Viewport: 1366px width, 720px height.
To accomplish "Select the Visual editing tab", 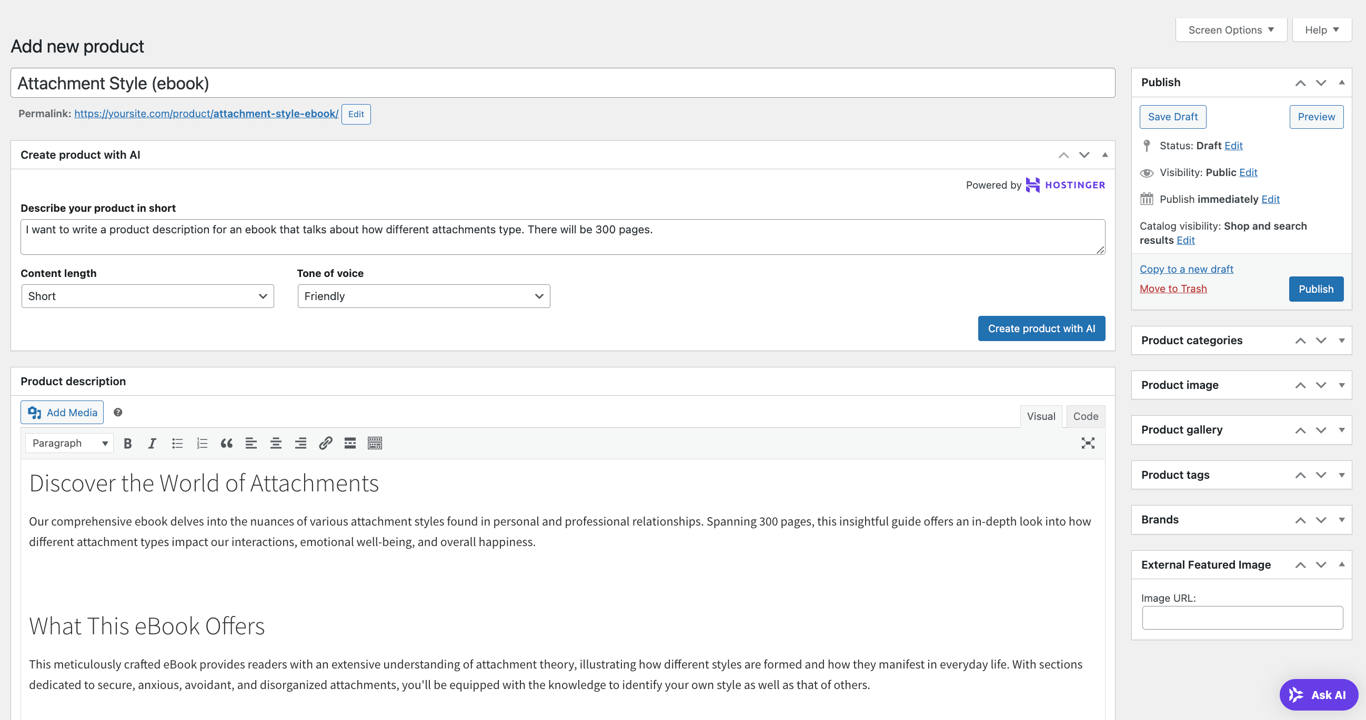I will coord(1041,416).
